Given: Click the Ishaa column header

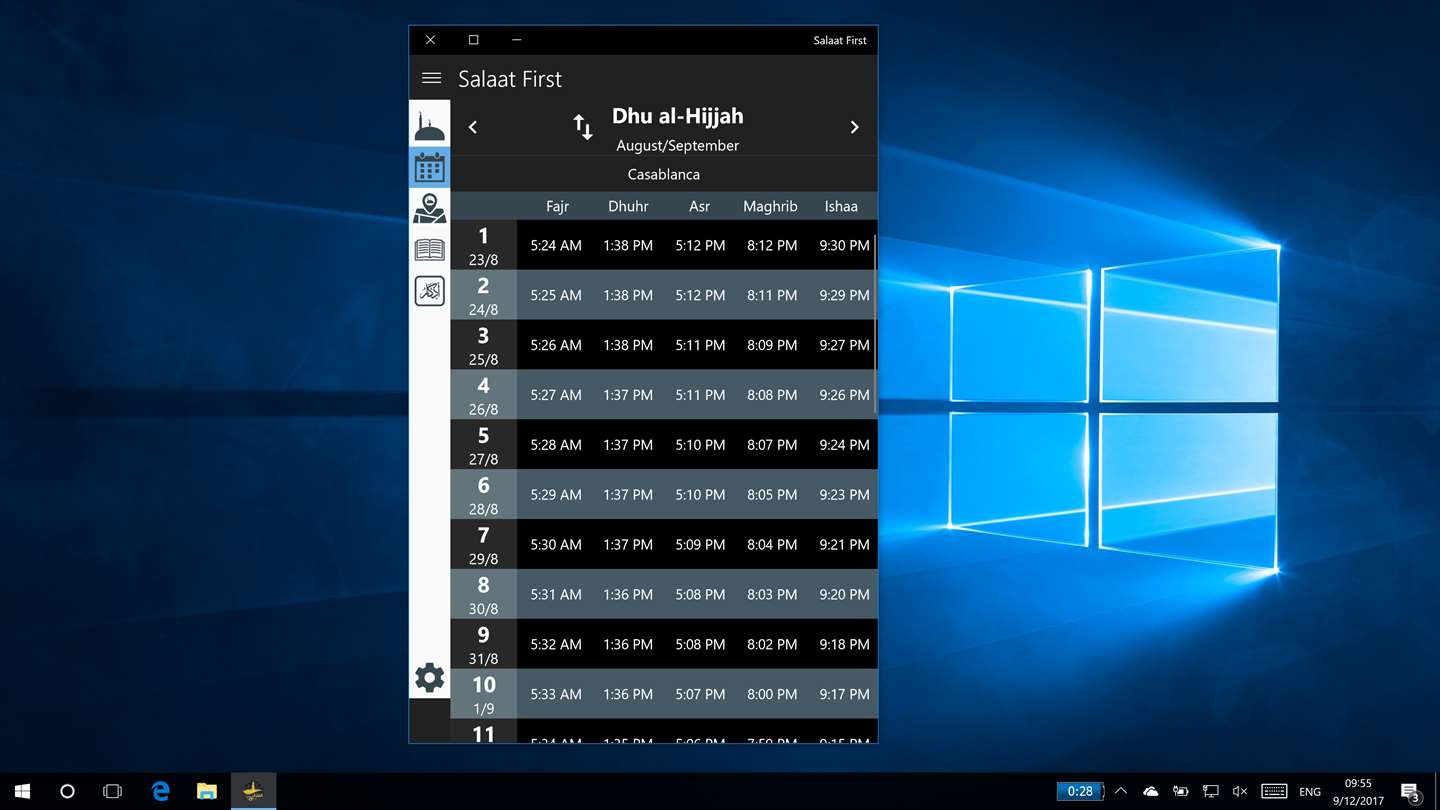Looking at the screenshot, I should click(x=841, y=206).
